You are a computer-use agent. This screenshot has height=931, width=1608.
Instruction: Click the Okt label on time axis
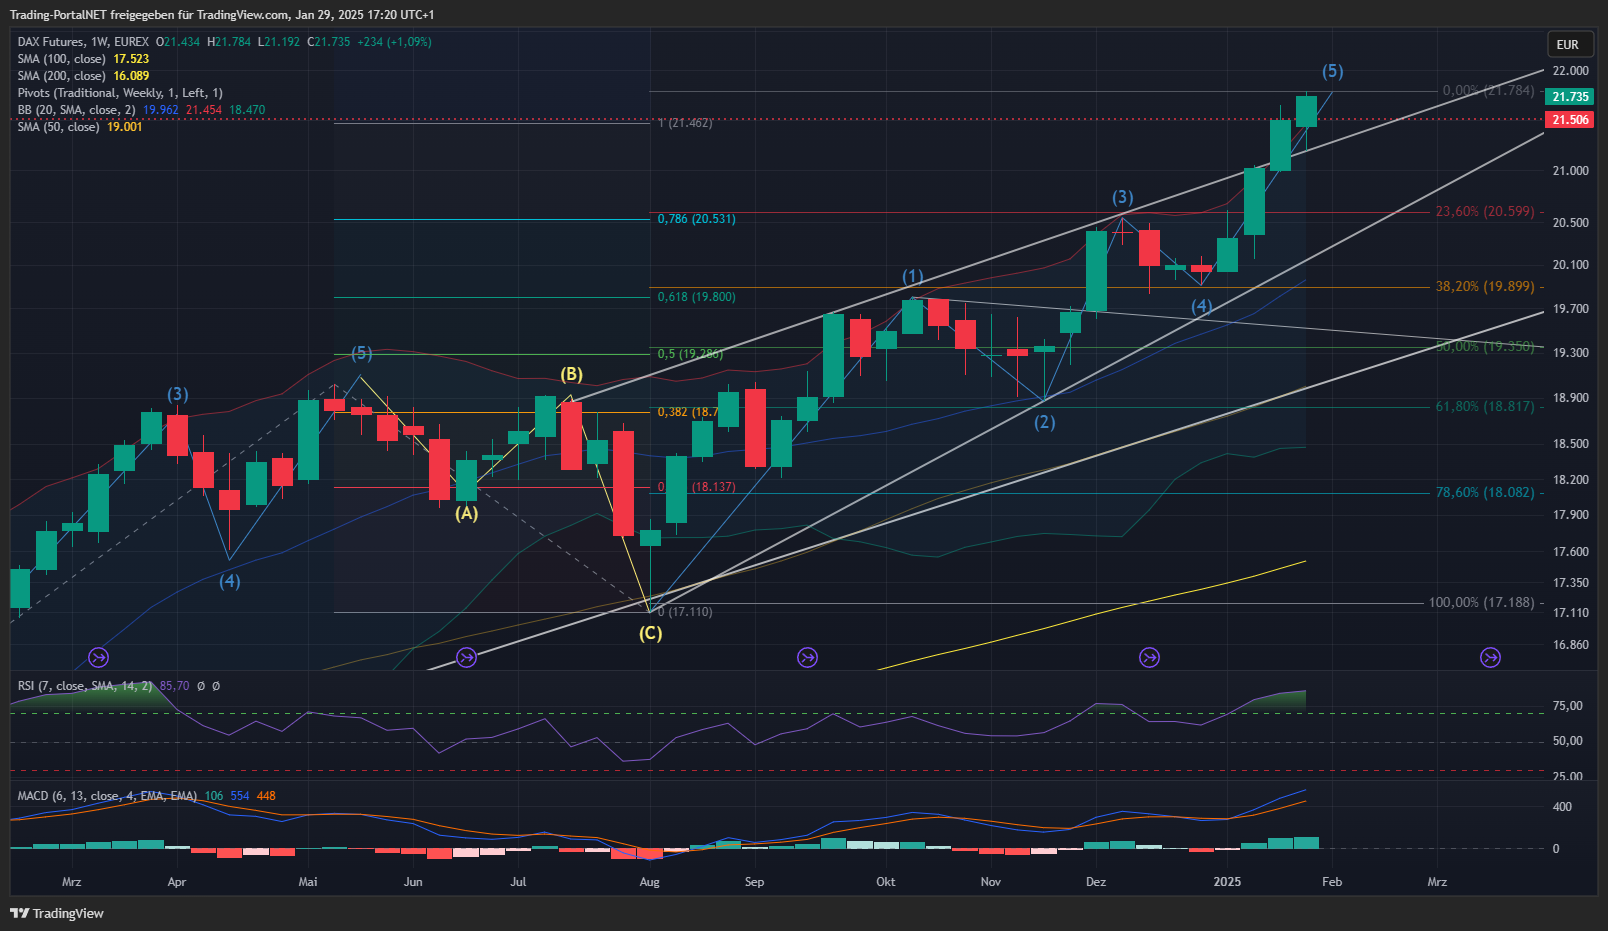[x=885, y=882]
